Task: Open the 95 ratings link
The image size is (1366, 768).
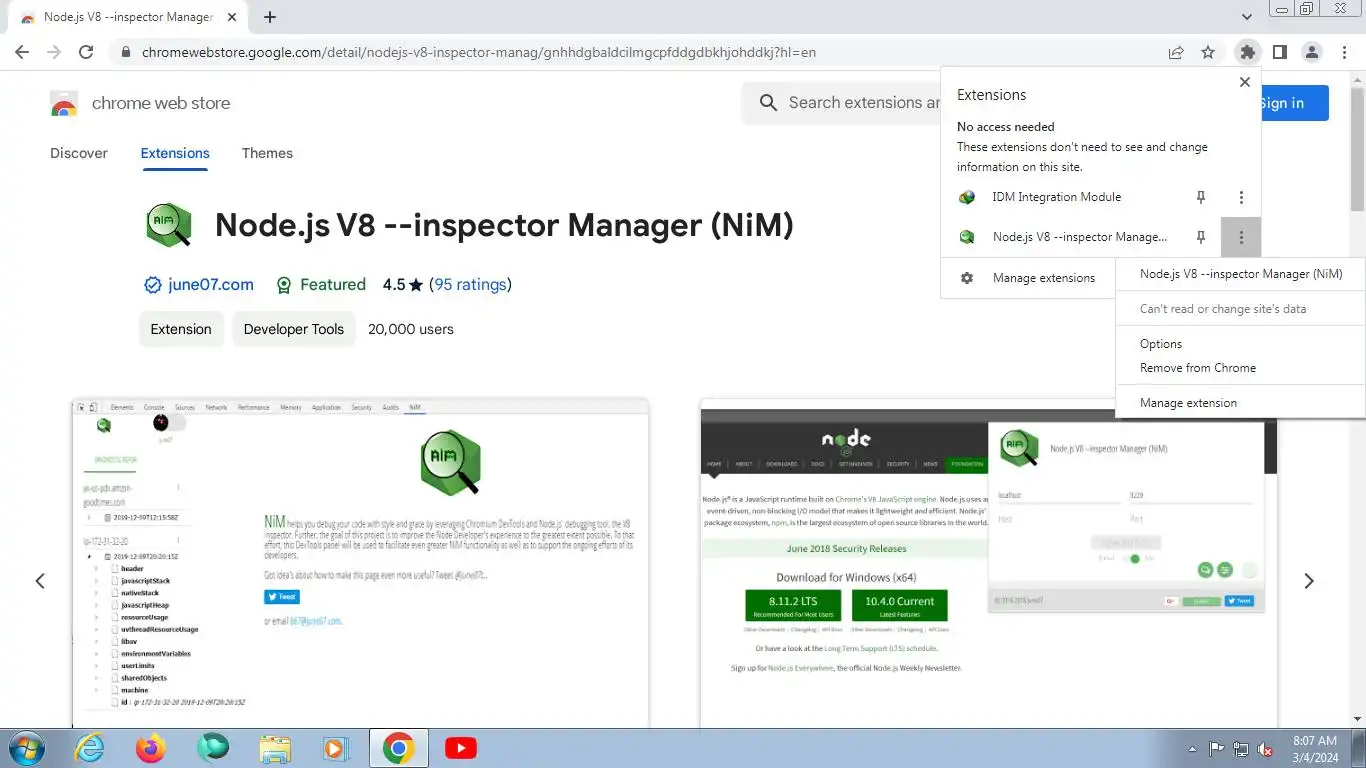Action: (470, 285)
